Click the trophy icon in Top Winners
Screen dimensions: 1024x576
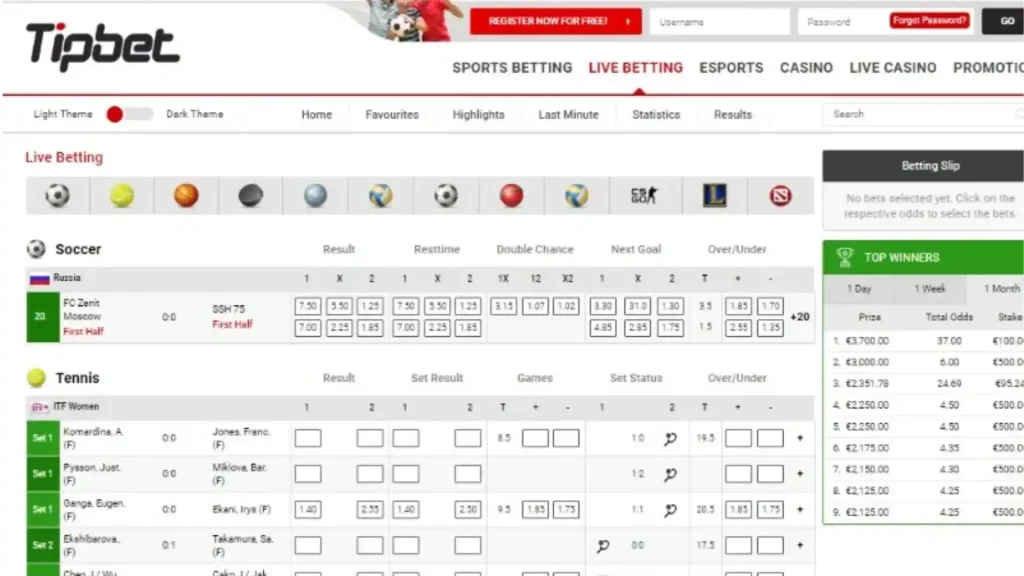844,257
